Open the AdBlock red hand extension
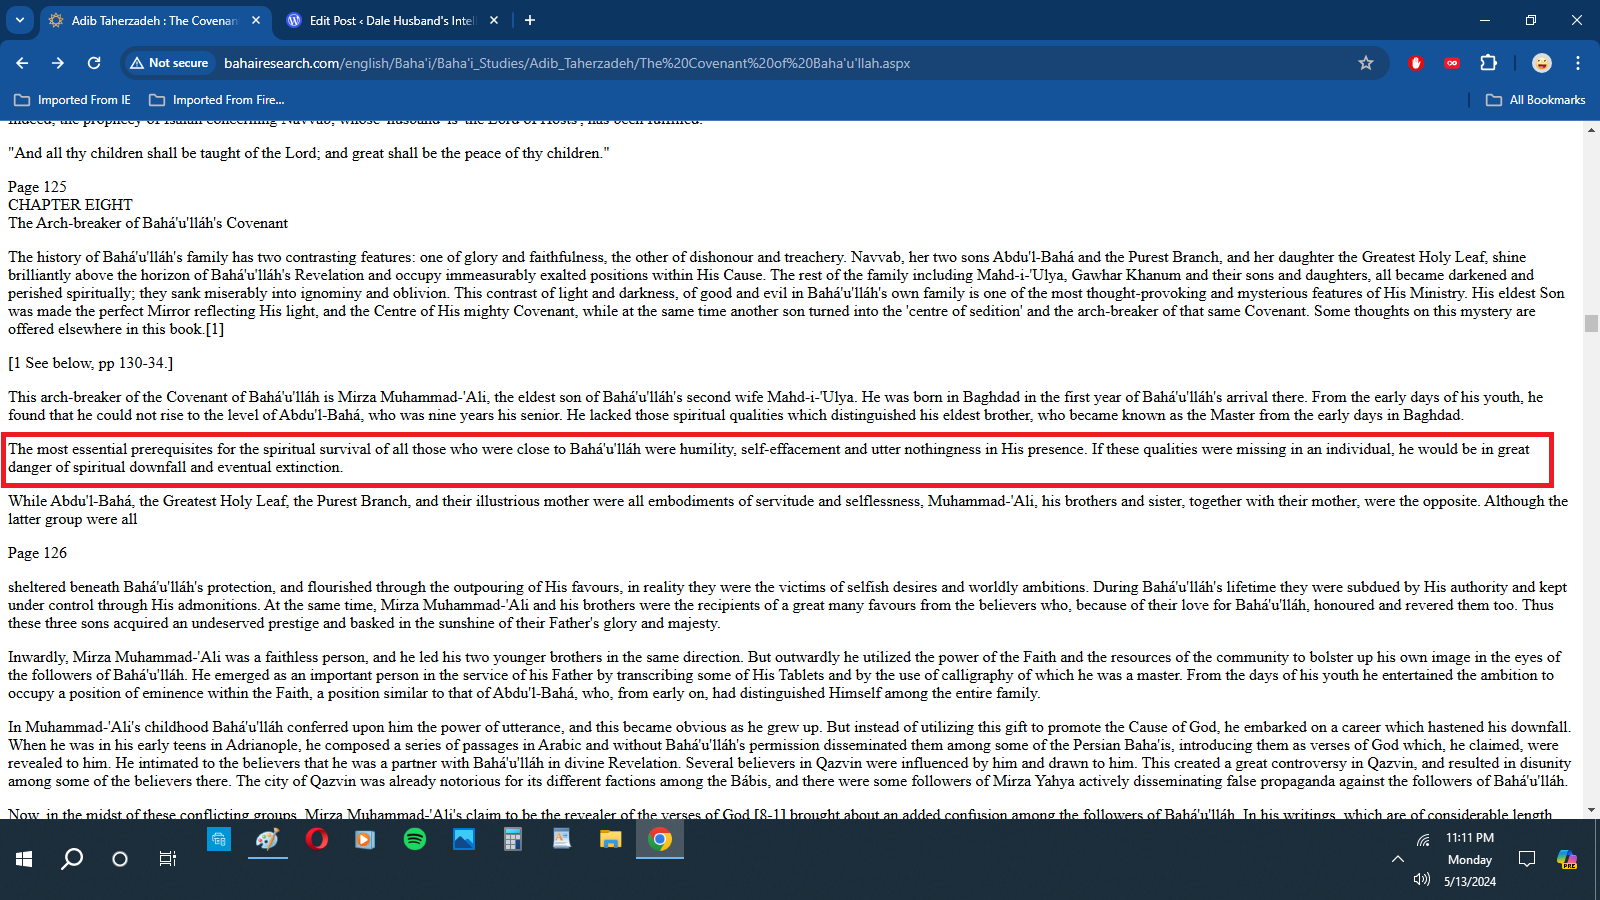This screenshot has height=900, width=1600. coord(1415,63)
